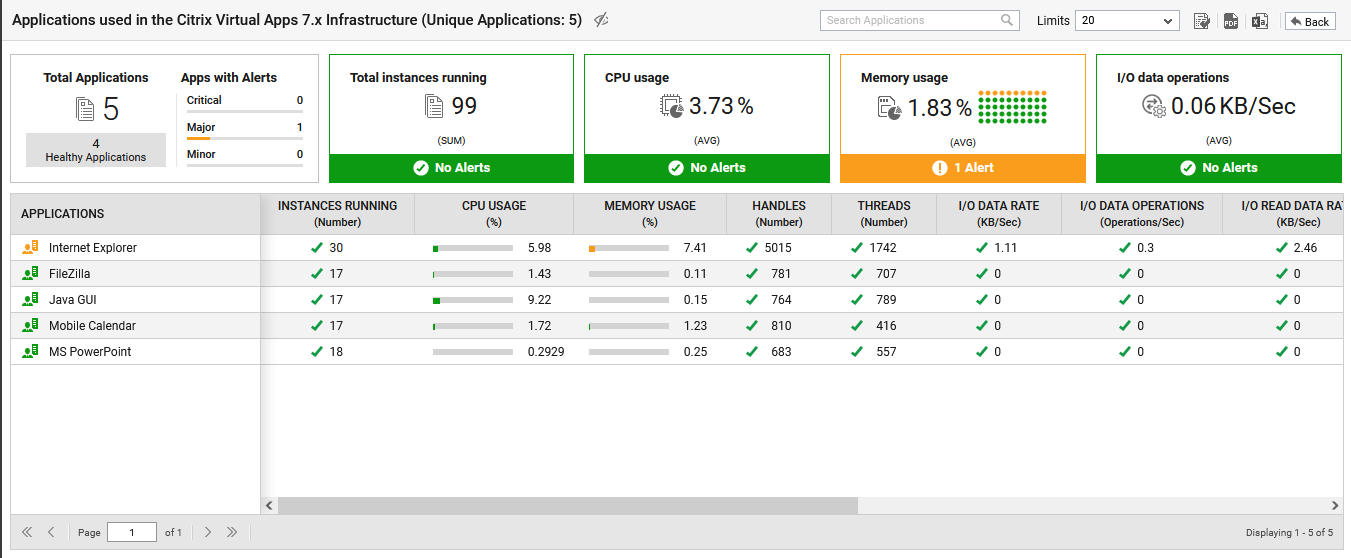Viewport: 1351px width, 558px height.
Task: Click the page number input field
Action: pyautogui.click(x=132, y=532)
